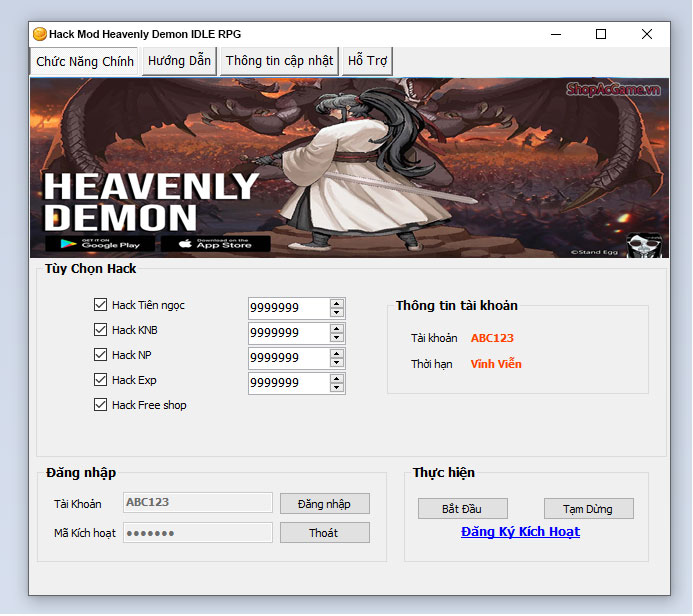Click the Heavenly Demon banner image
This screenshot has height=616, width=693.
[349, 168]
